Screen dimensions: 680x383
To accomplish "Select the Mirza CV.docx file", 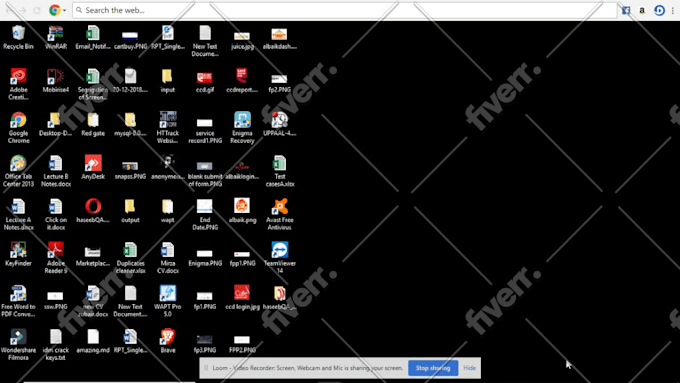I will pos(167,258).
